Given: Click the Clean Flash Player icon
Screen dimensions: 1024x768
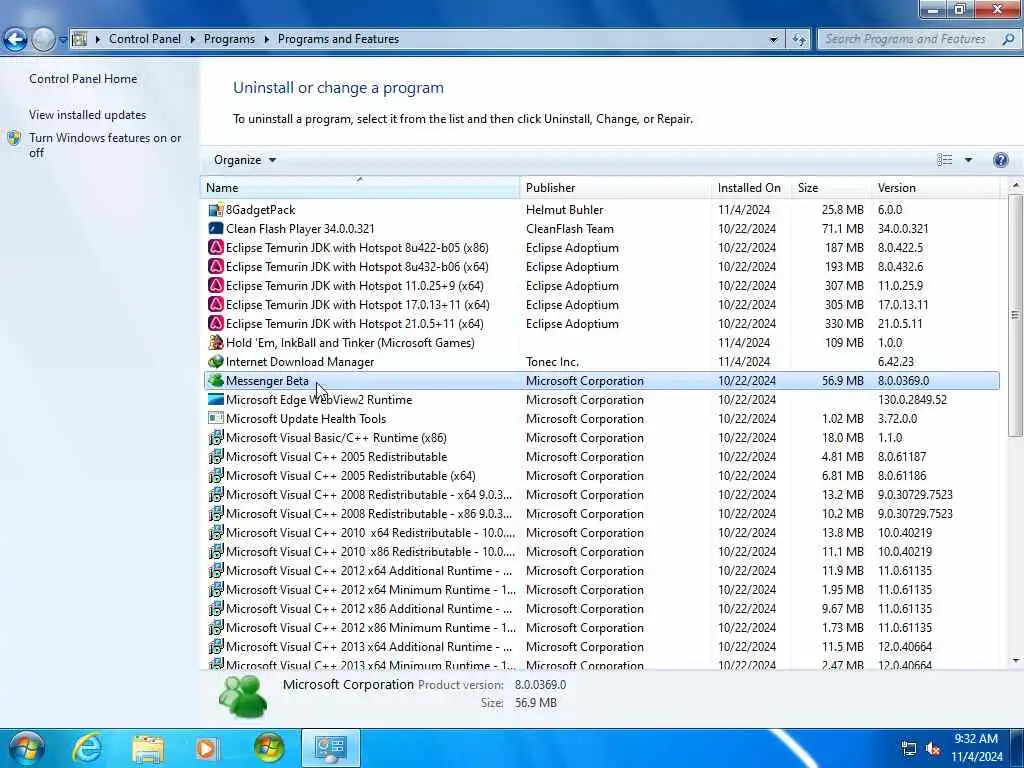Looking at the screenshot, I should pos(216,229).
